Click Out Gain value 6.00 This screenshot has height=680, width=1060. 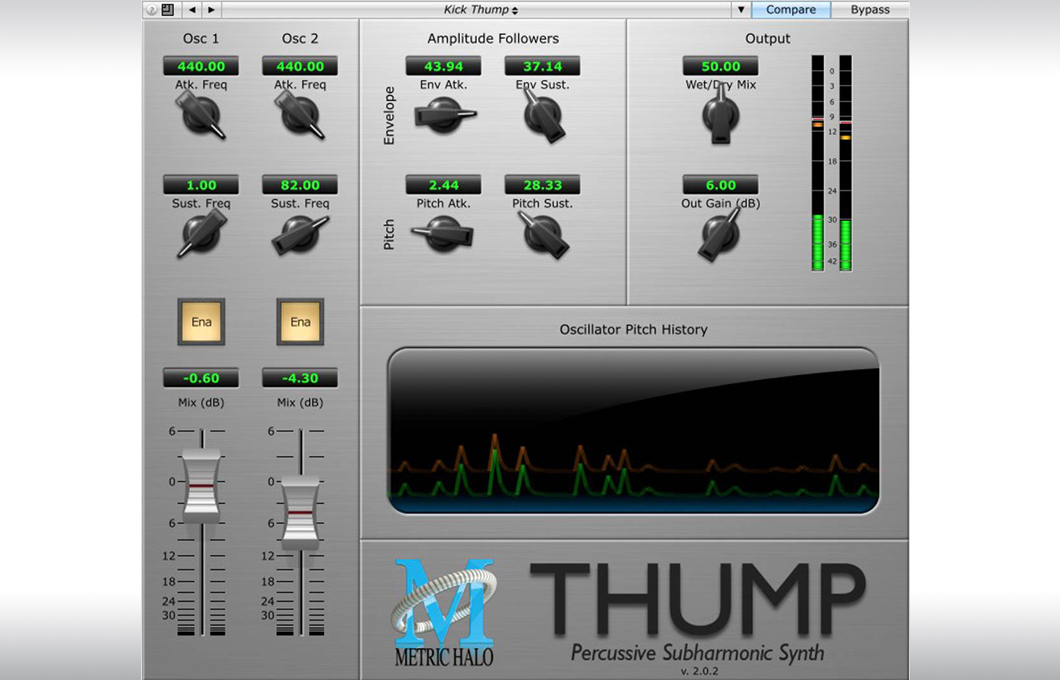721,185
